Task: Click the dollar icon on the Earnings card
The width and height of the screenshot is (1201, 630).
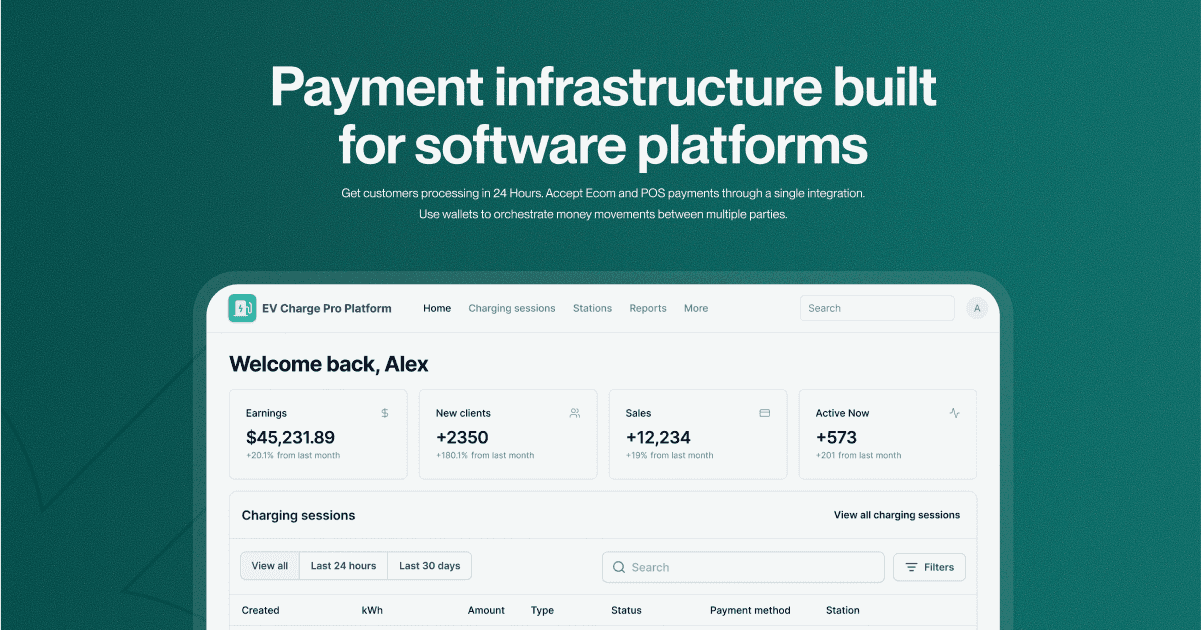Action: [384, 412]
